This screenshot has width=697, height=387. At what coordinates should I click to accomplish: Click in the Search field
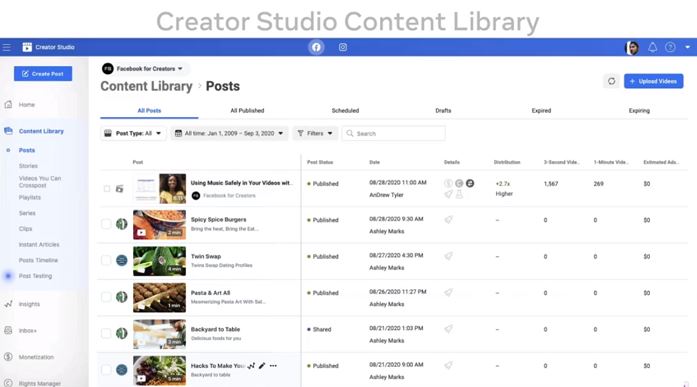pos(393,133)
